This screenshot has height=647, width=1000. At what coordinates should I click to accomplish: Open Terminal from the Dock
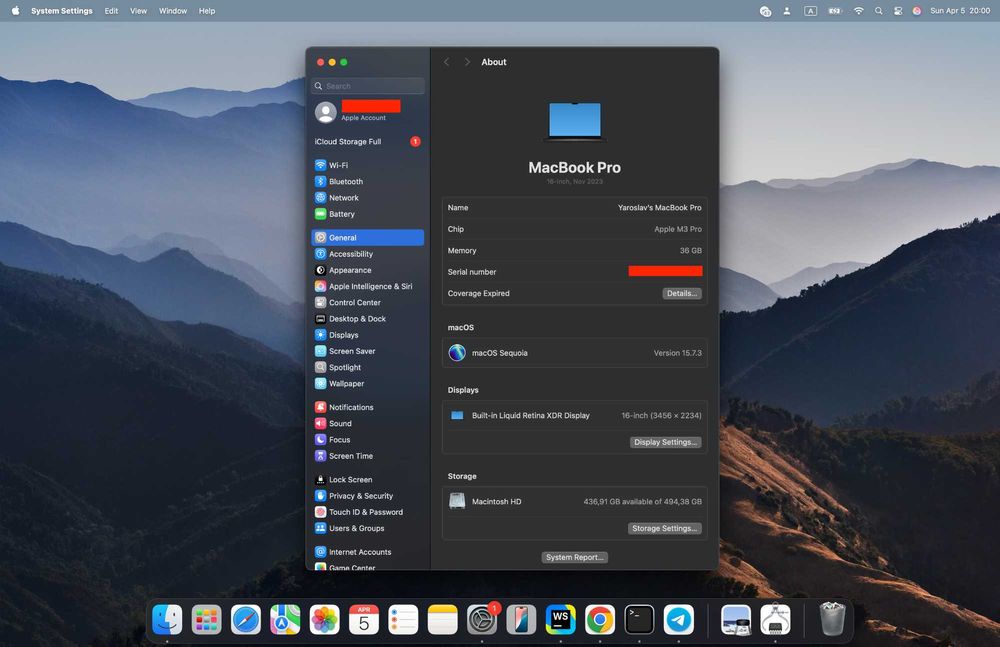tap(639, 620)
